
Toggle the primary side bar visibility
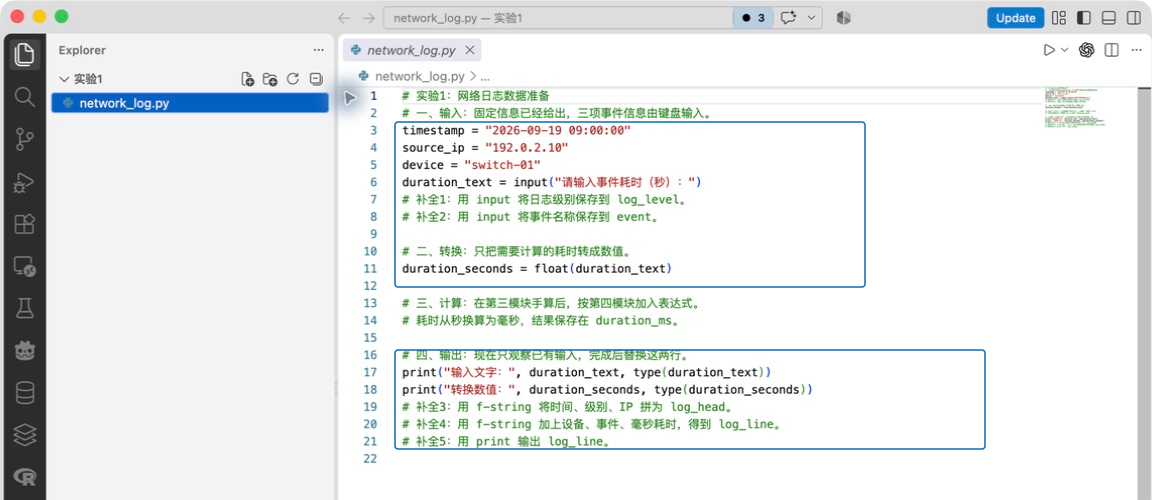(x=1084, y=18)
